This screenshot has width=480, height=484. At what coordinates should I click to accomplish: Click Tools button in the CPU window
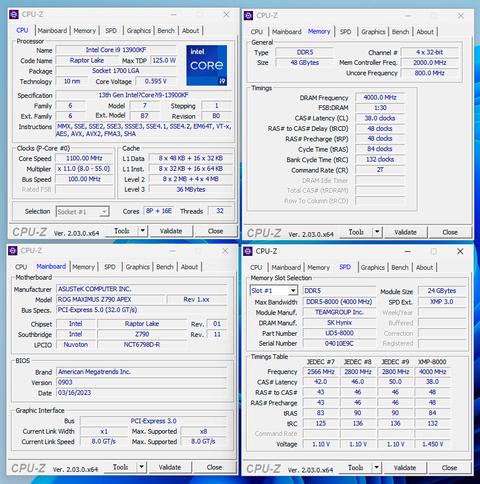(x=122, y=231)
